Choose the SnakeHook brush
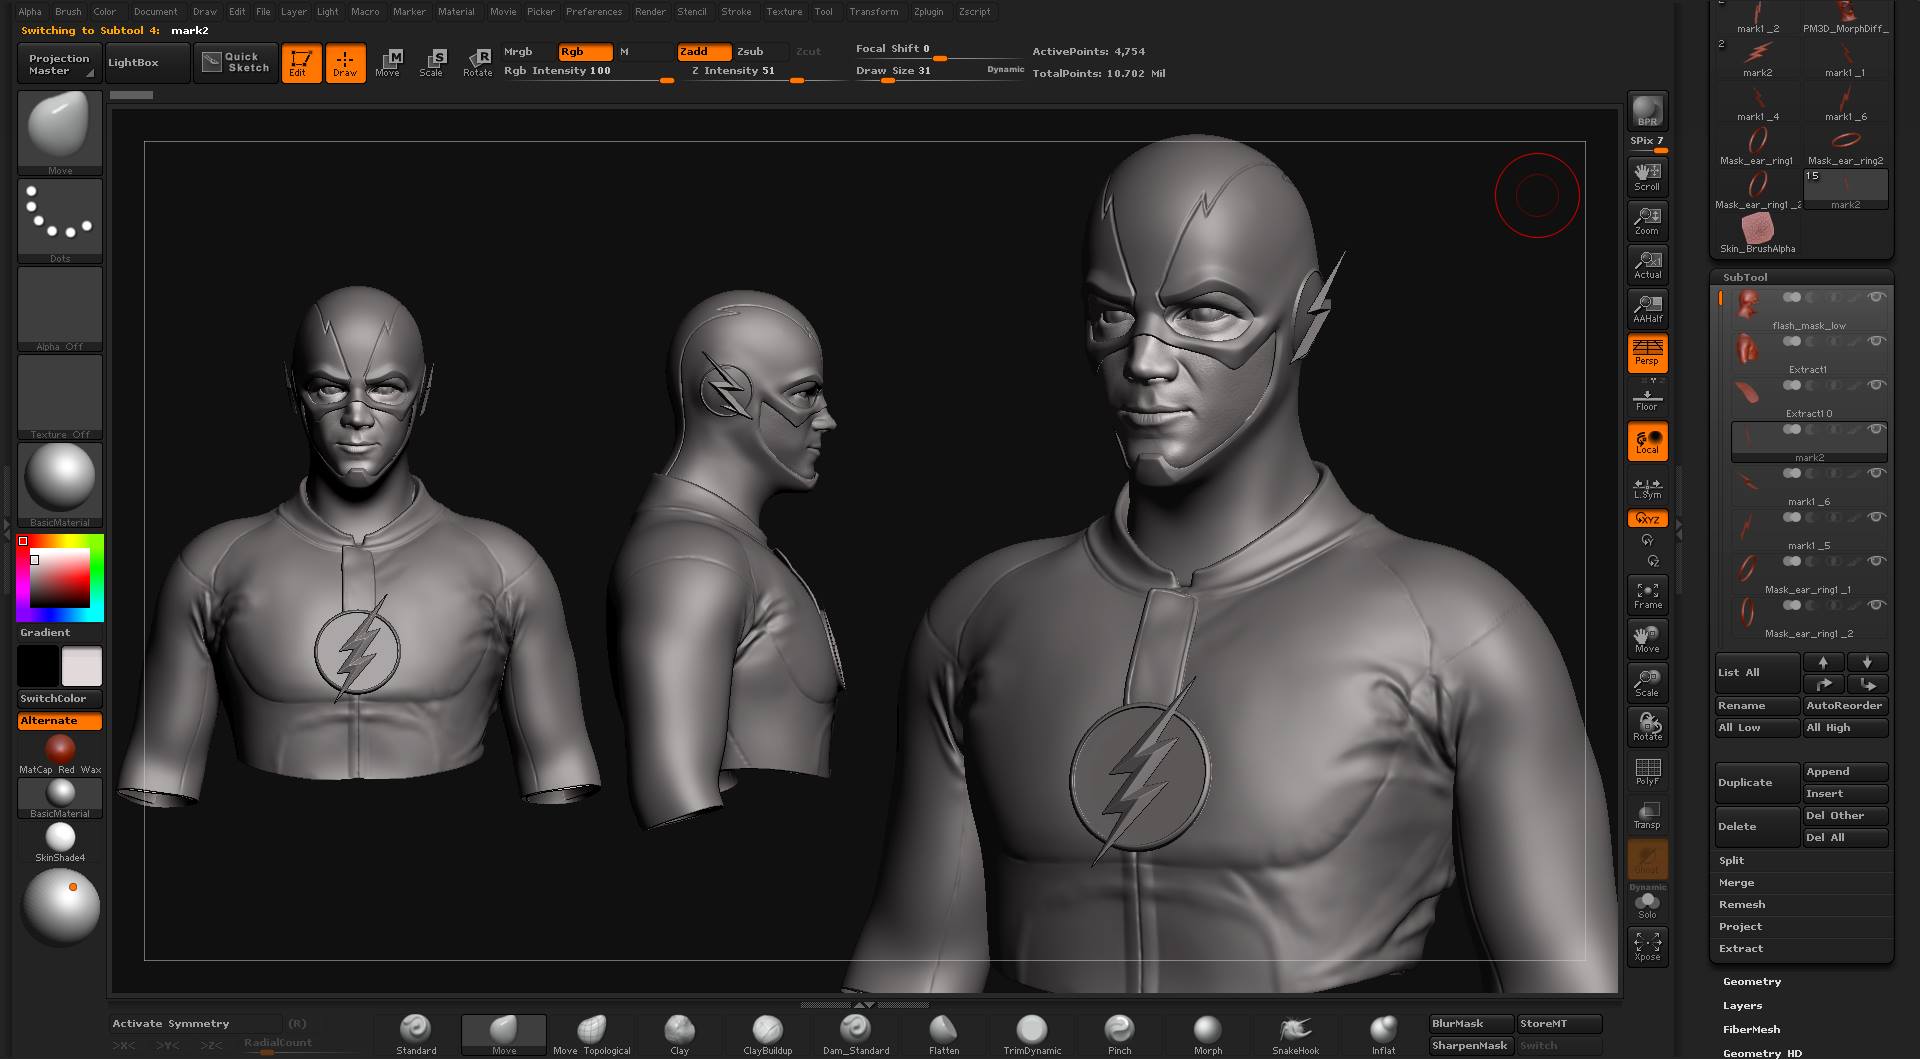Image resolution: width=1920 pixels, height=1060 pixels. 1295,1035
